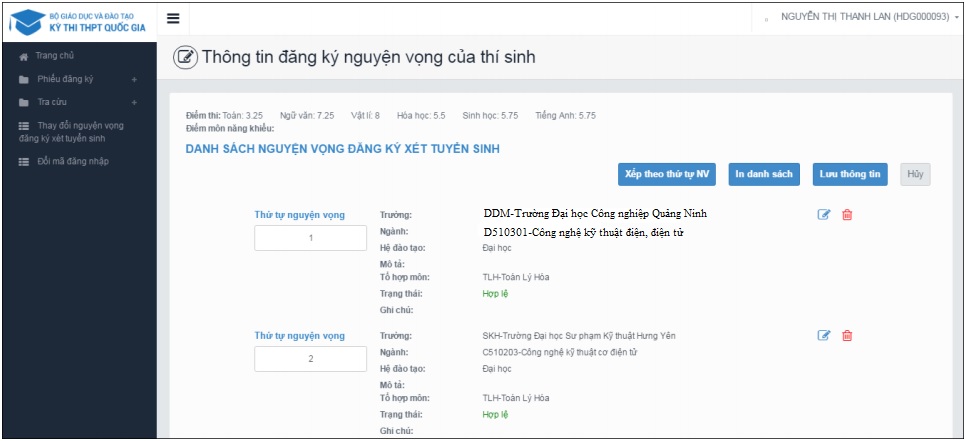Click the Ngữ văn: 7.25 score
The height and width of the screenshot is (441, 966).
pyautogui.click(x=307, y=115)
